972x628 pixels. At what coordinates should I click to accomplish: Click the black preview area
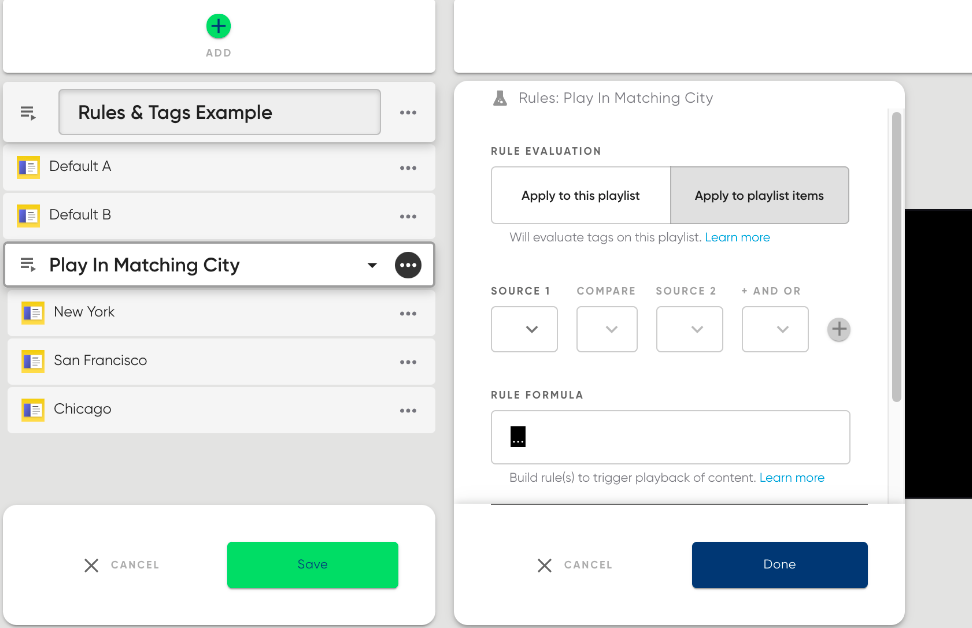point(939,353)
